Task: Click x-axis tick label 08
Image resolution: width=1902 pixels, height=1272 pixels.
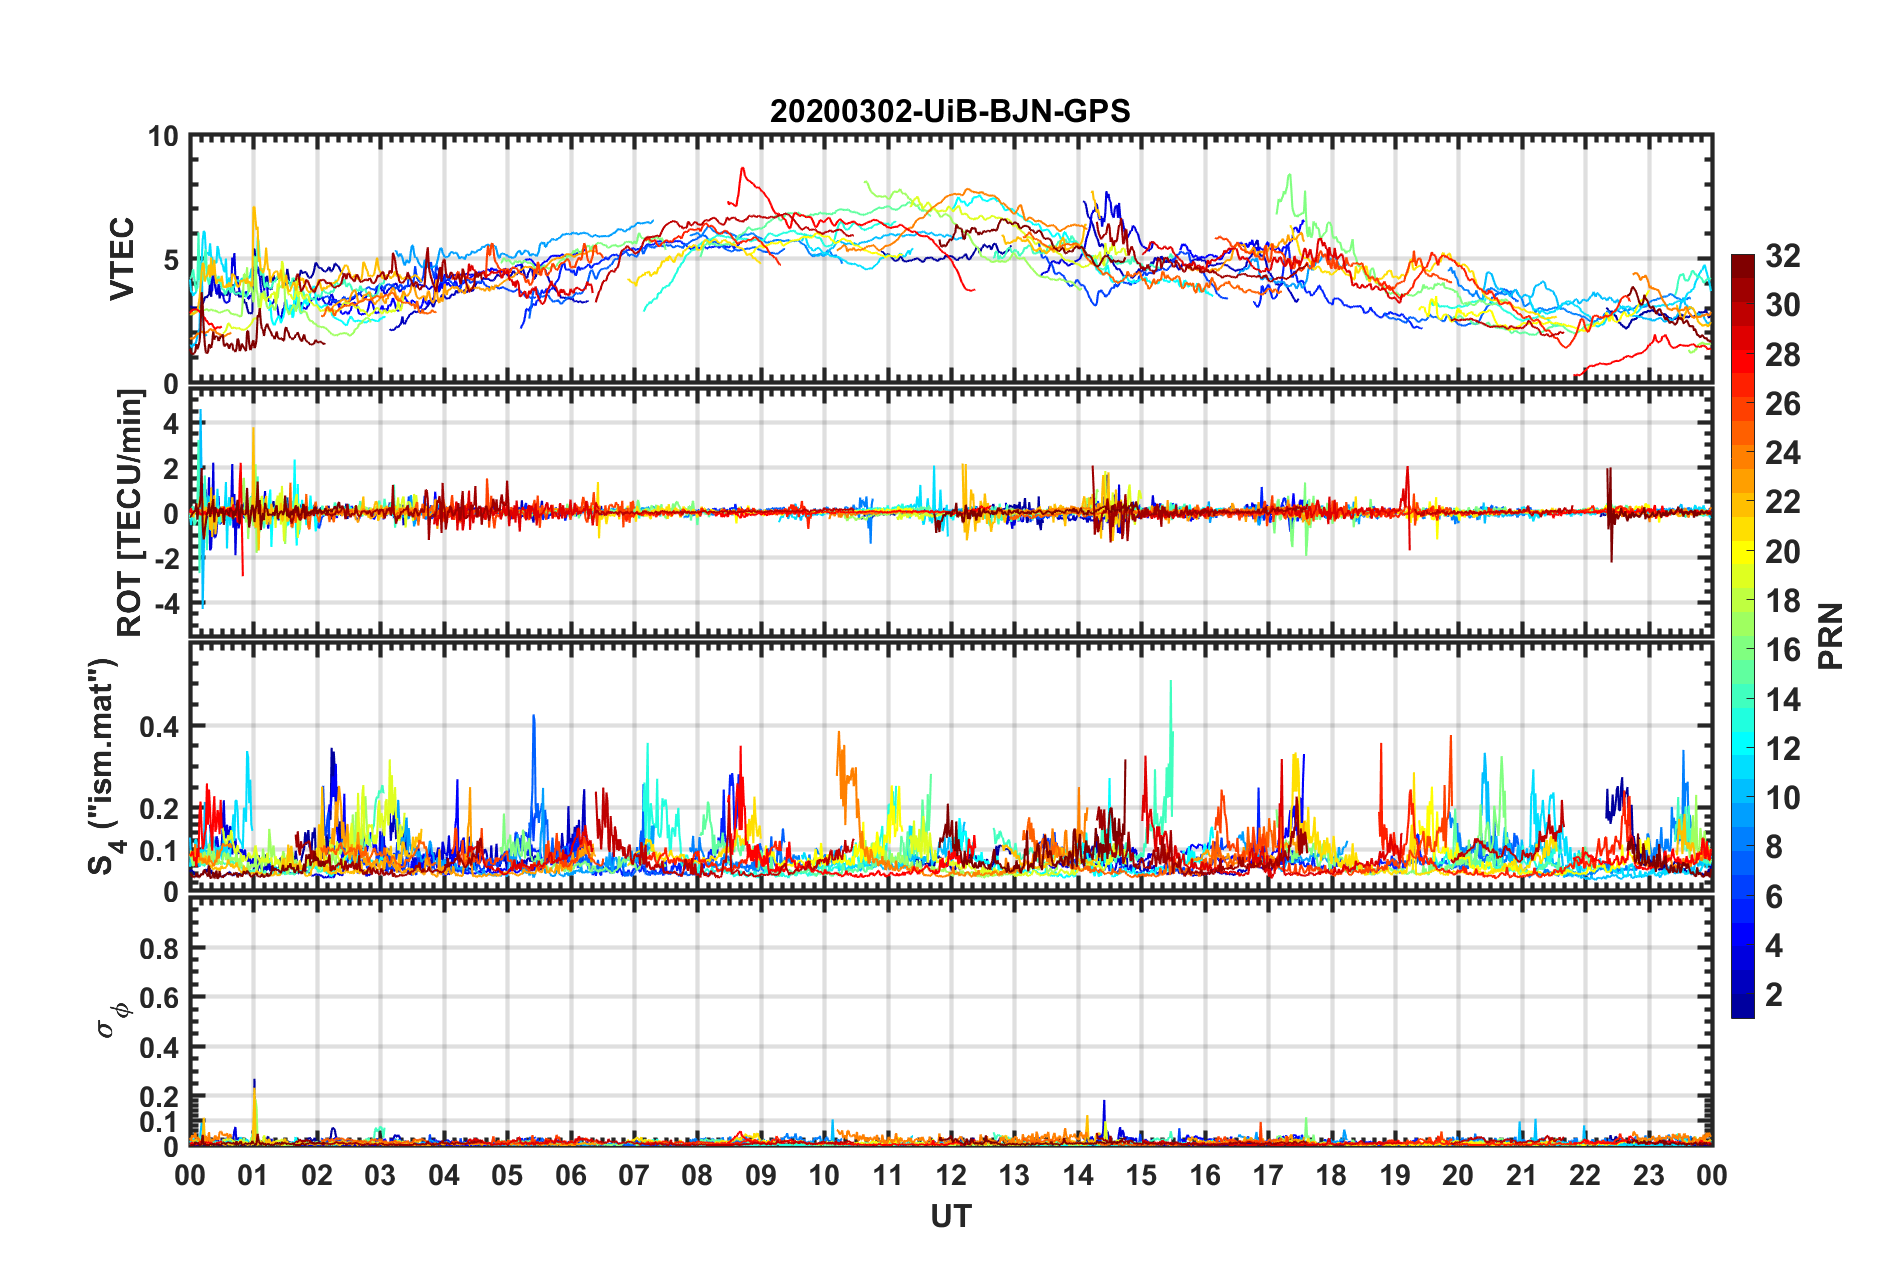Action: (697, 1175)
